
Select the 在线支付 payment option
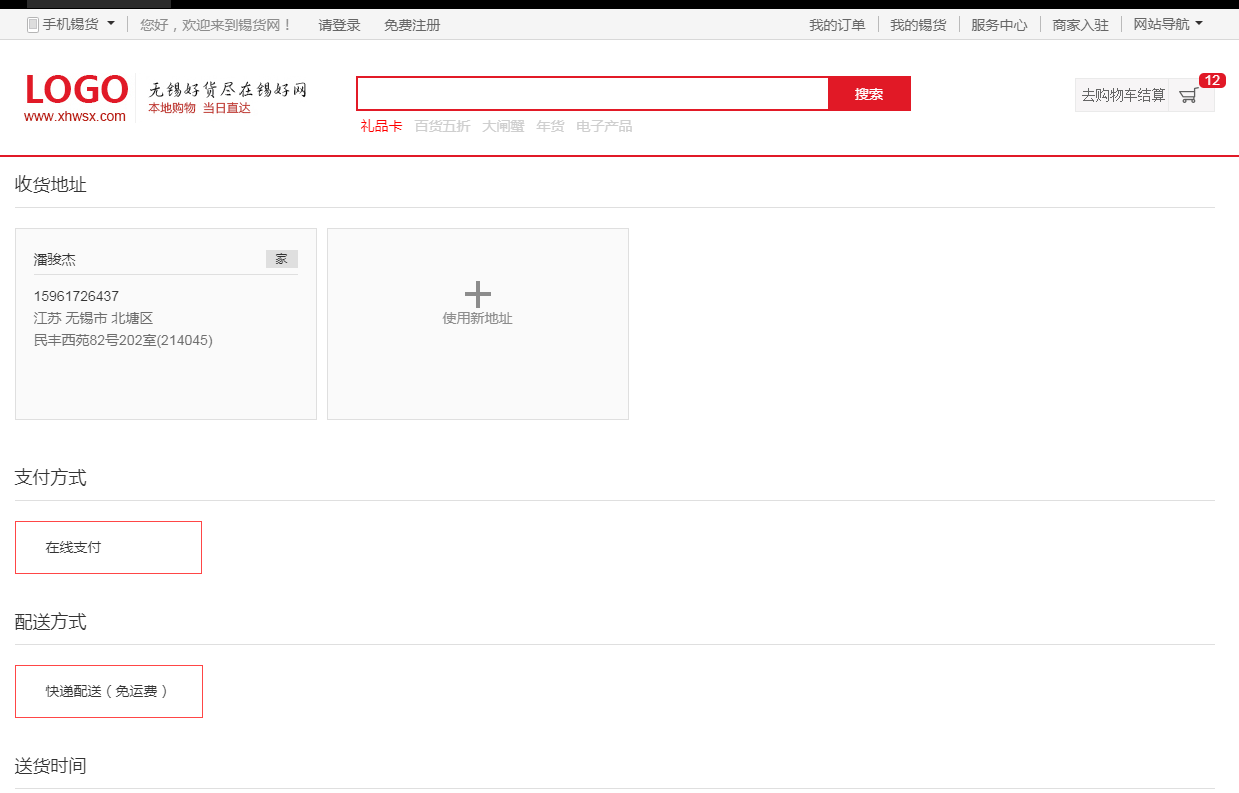108,547
